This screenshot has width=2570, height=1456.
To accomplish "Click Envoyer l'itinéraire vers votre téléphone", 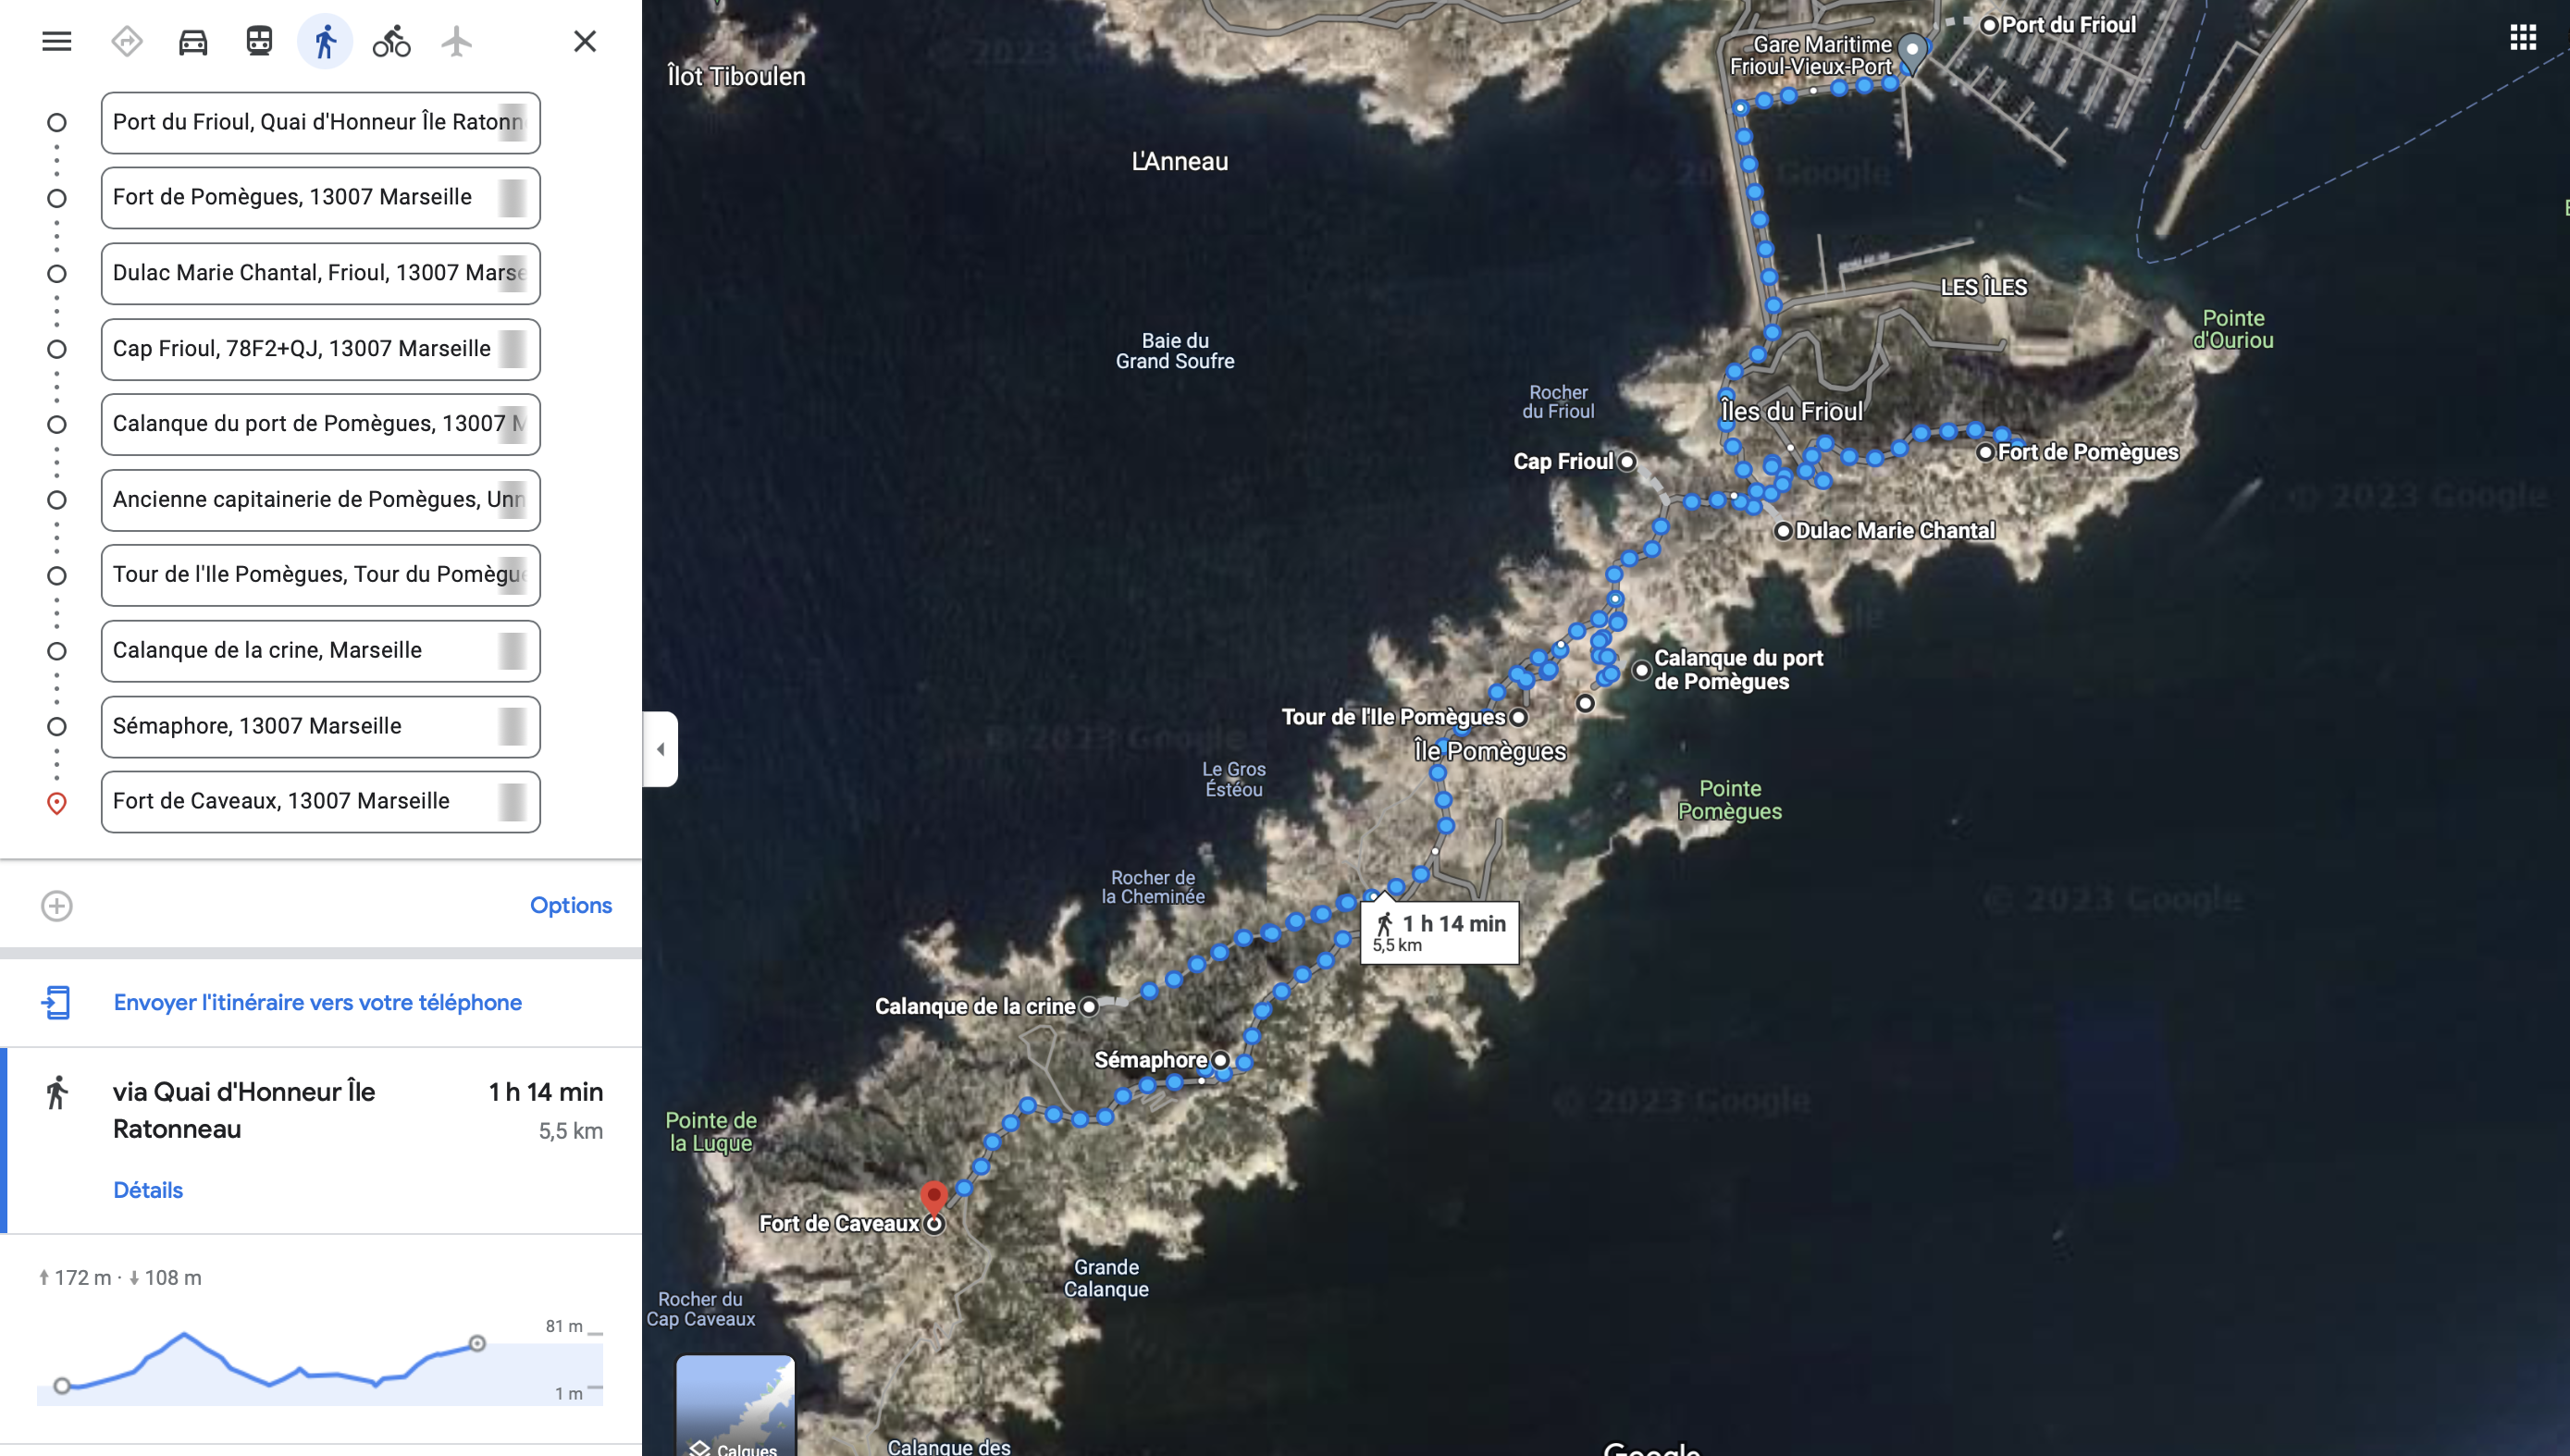I will coord(317,1002).
